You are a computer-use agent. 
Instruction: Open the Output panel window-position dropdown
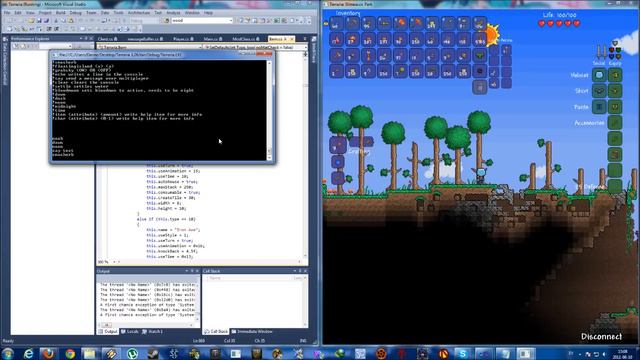(x=187, y=271)
